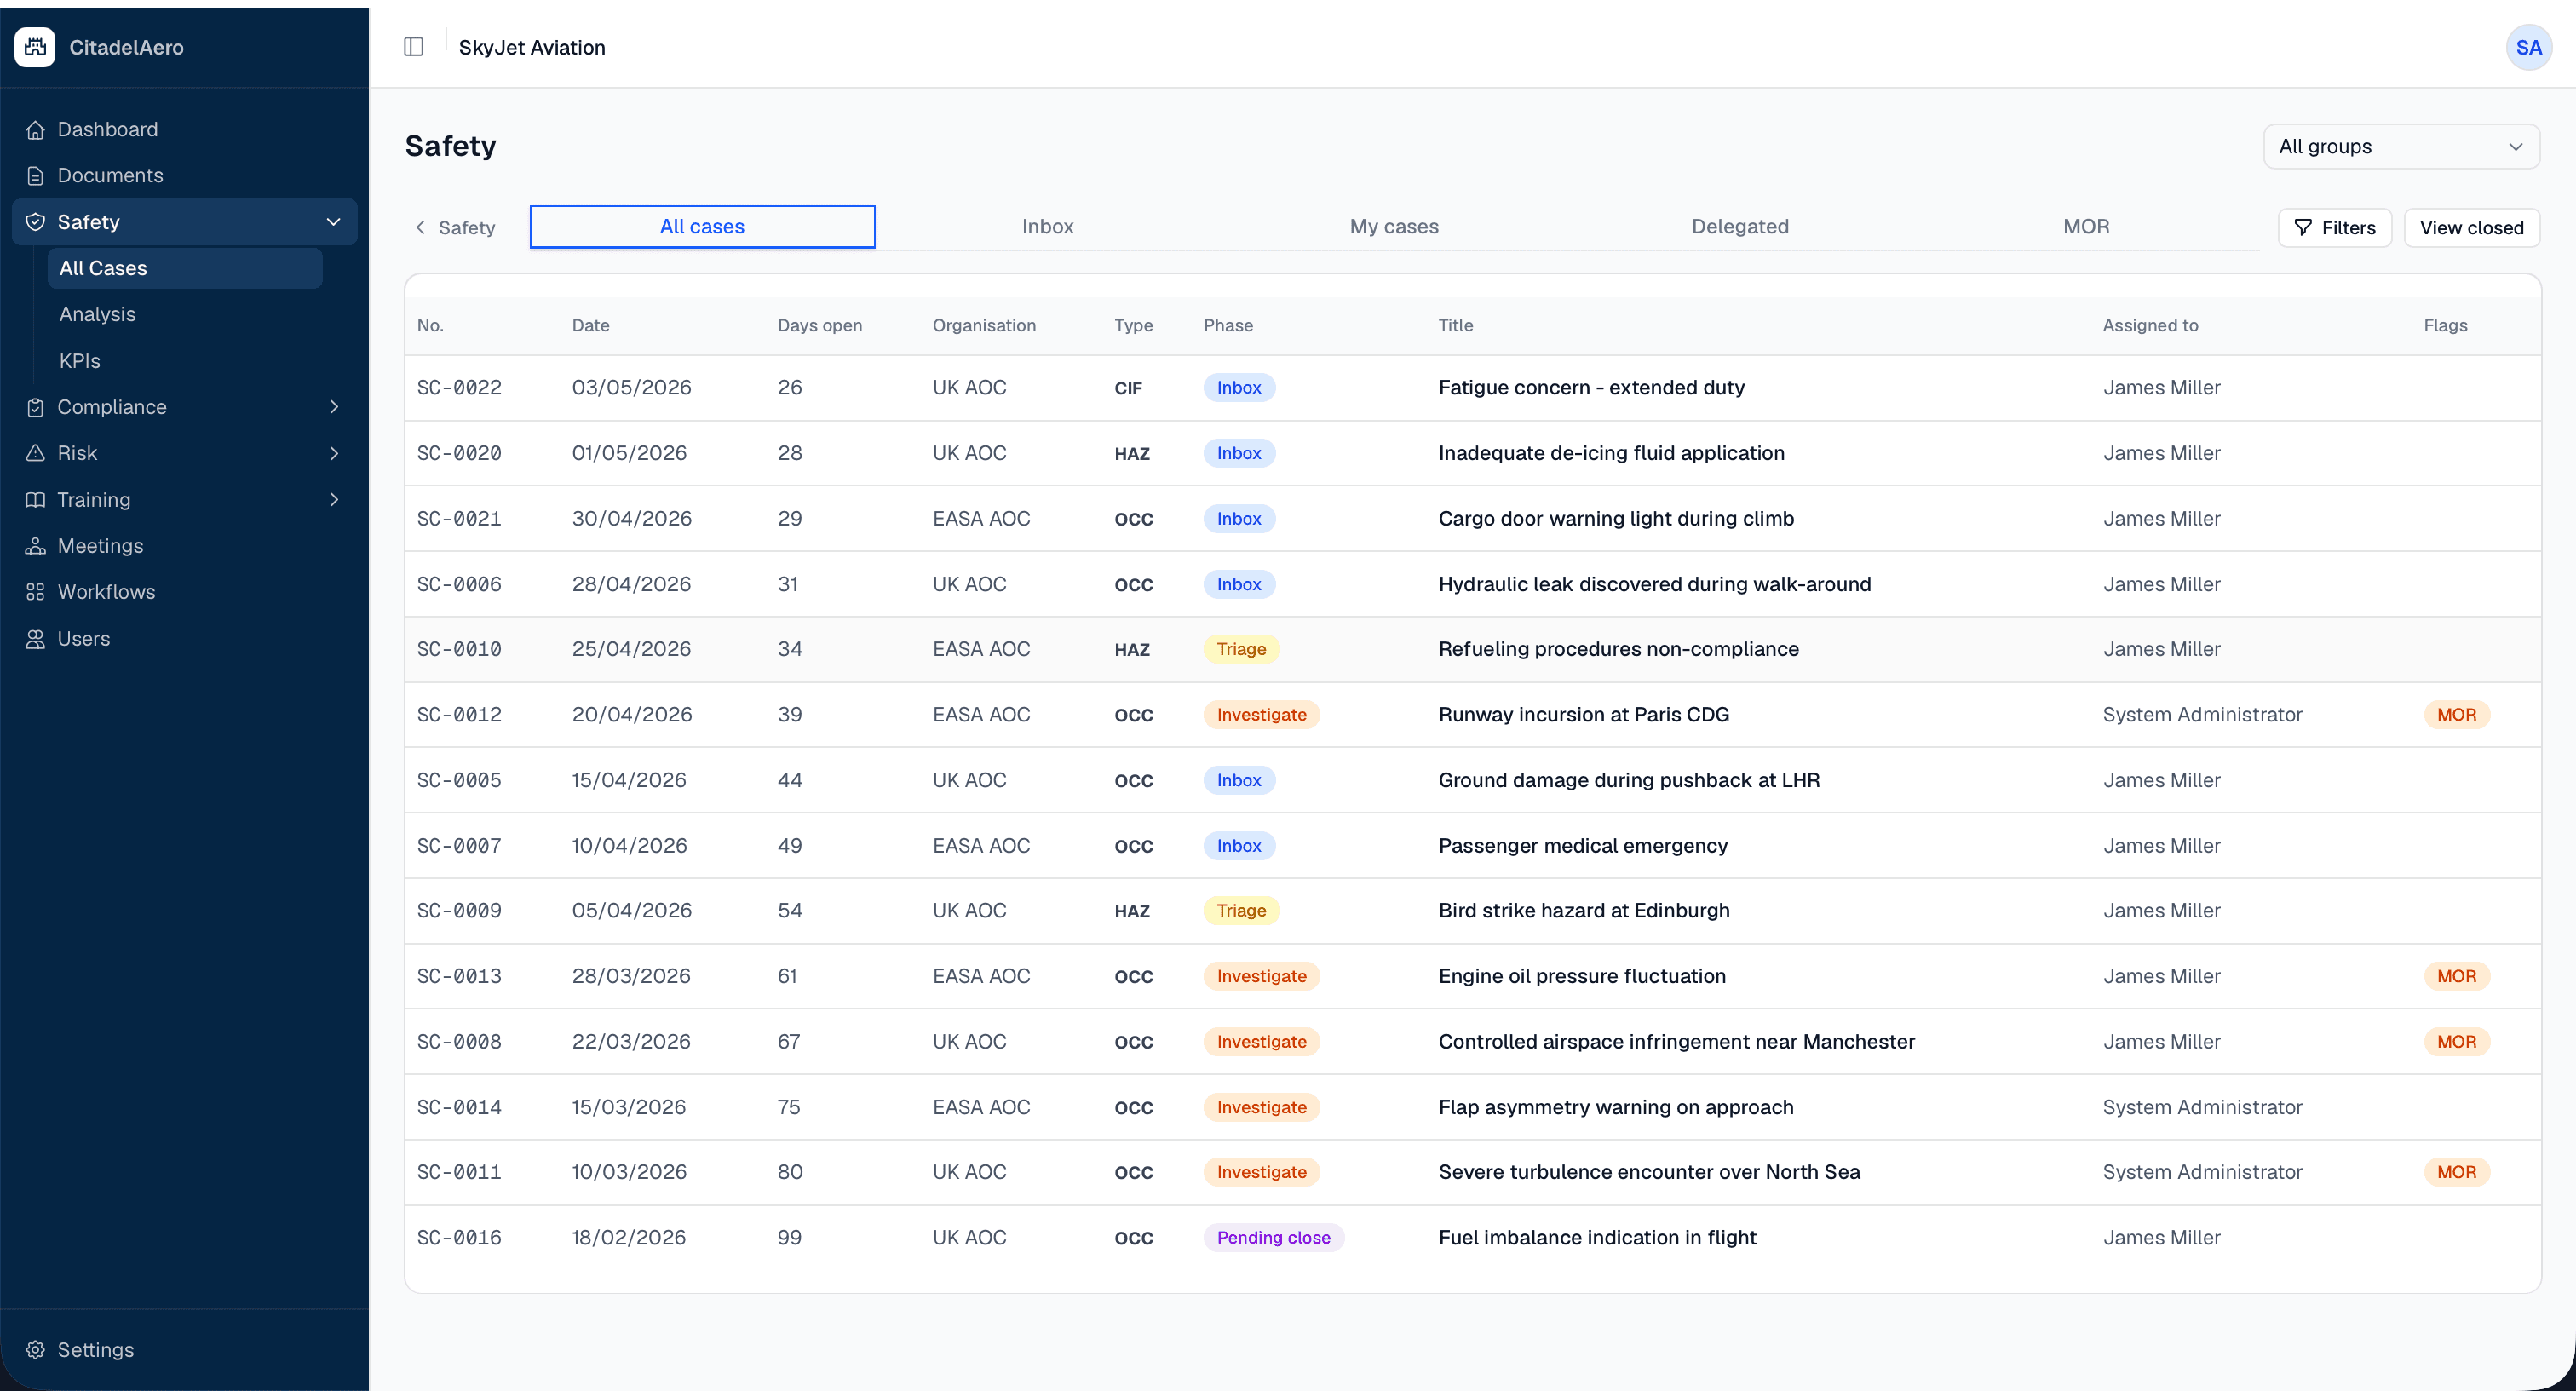Image resolution: width=2576 pixels, height=1391 pixels.
Task: Click the Inbox badge on SC-0006 row
Action: [1239, 584]
